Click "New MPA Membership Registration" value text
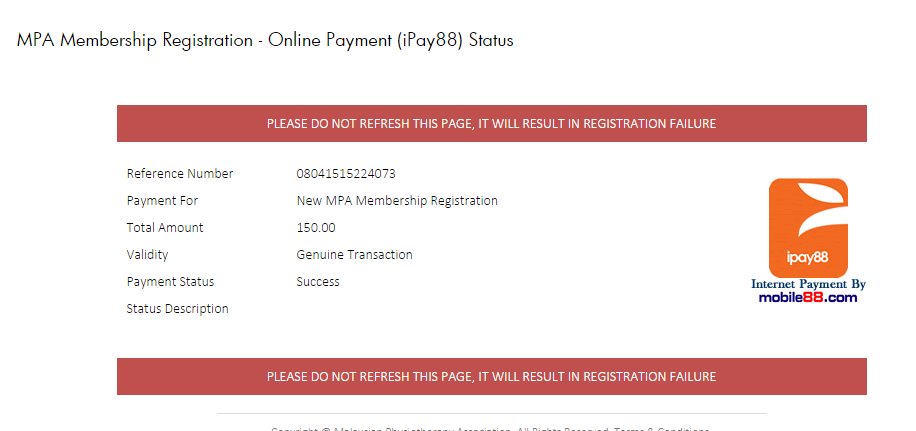 [397, 201]
